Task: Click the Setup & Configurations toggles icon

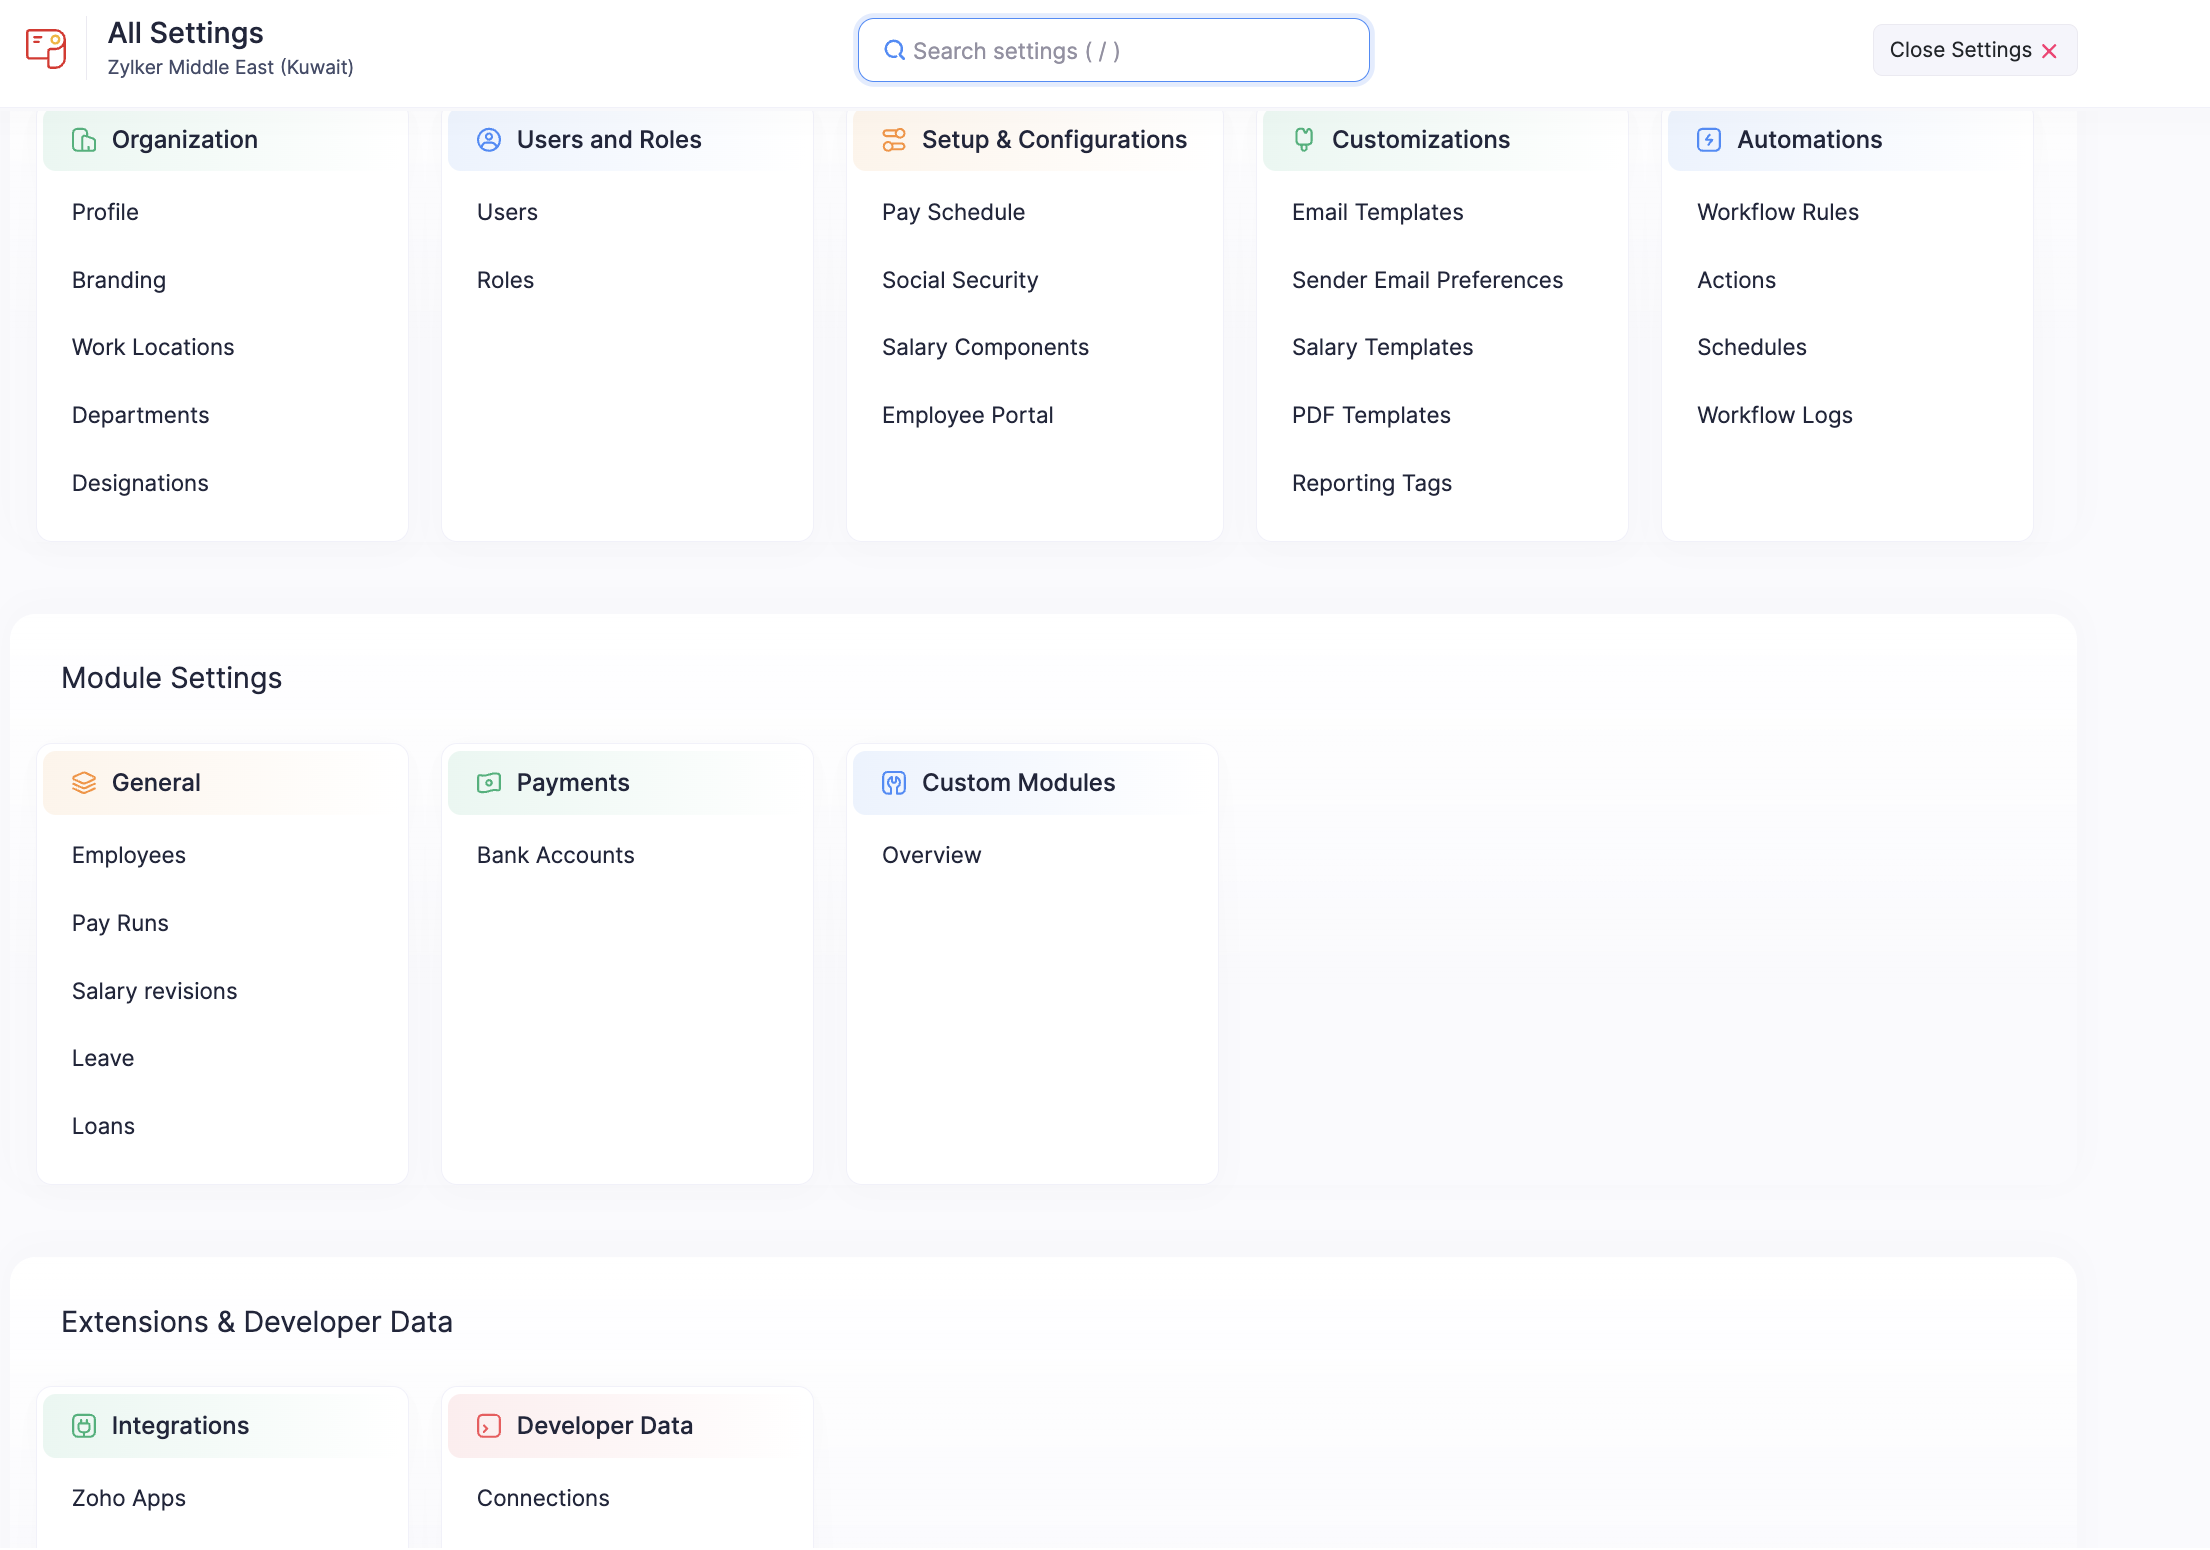Action: (x=894, y=140)
